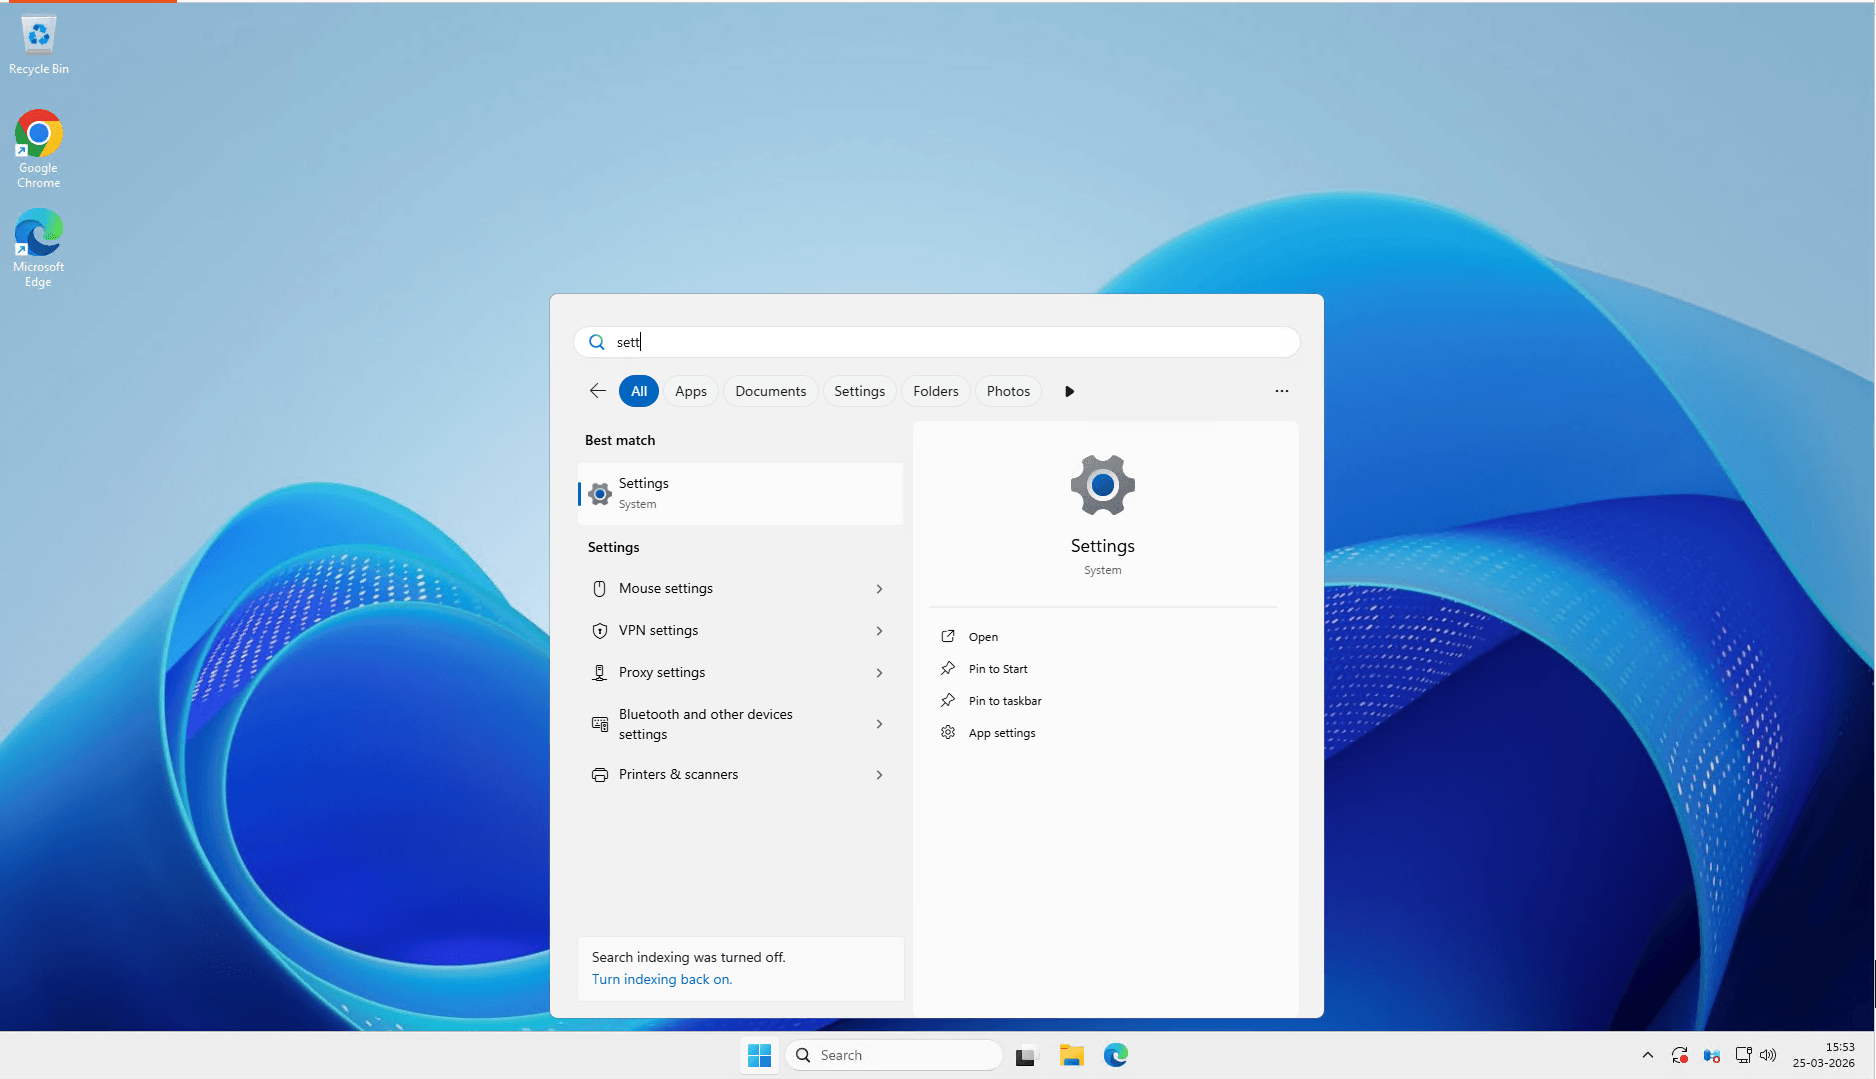
Task: Select 'Proxy settings' result text
Action: click(662, 672)
